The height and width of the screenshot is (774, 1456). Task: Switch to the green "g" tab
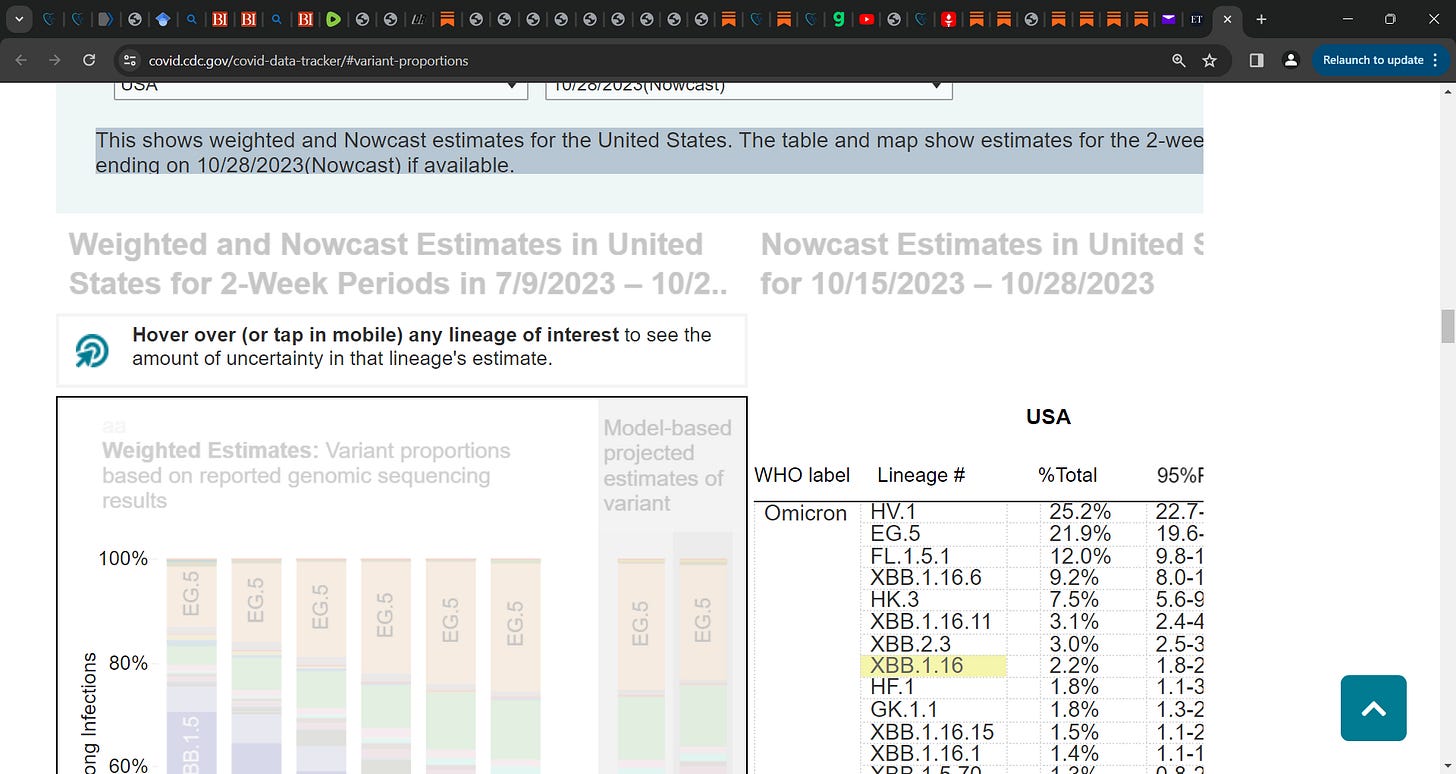click(x=839, y=19)
